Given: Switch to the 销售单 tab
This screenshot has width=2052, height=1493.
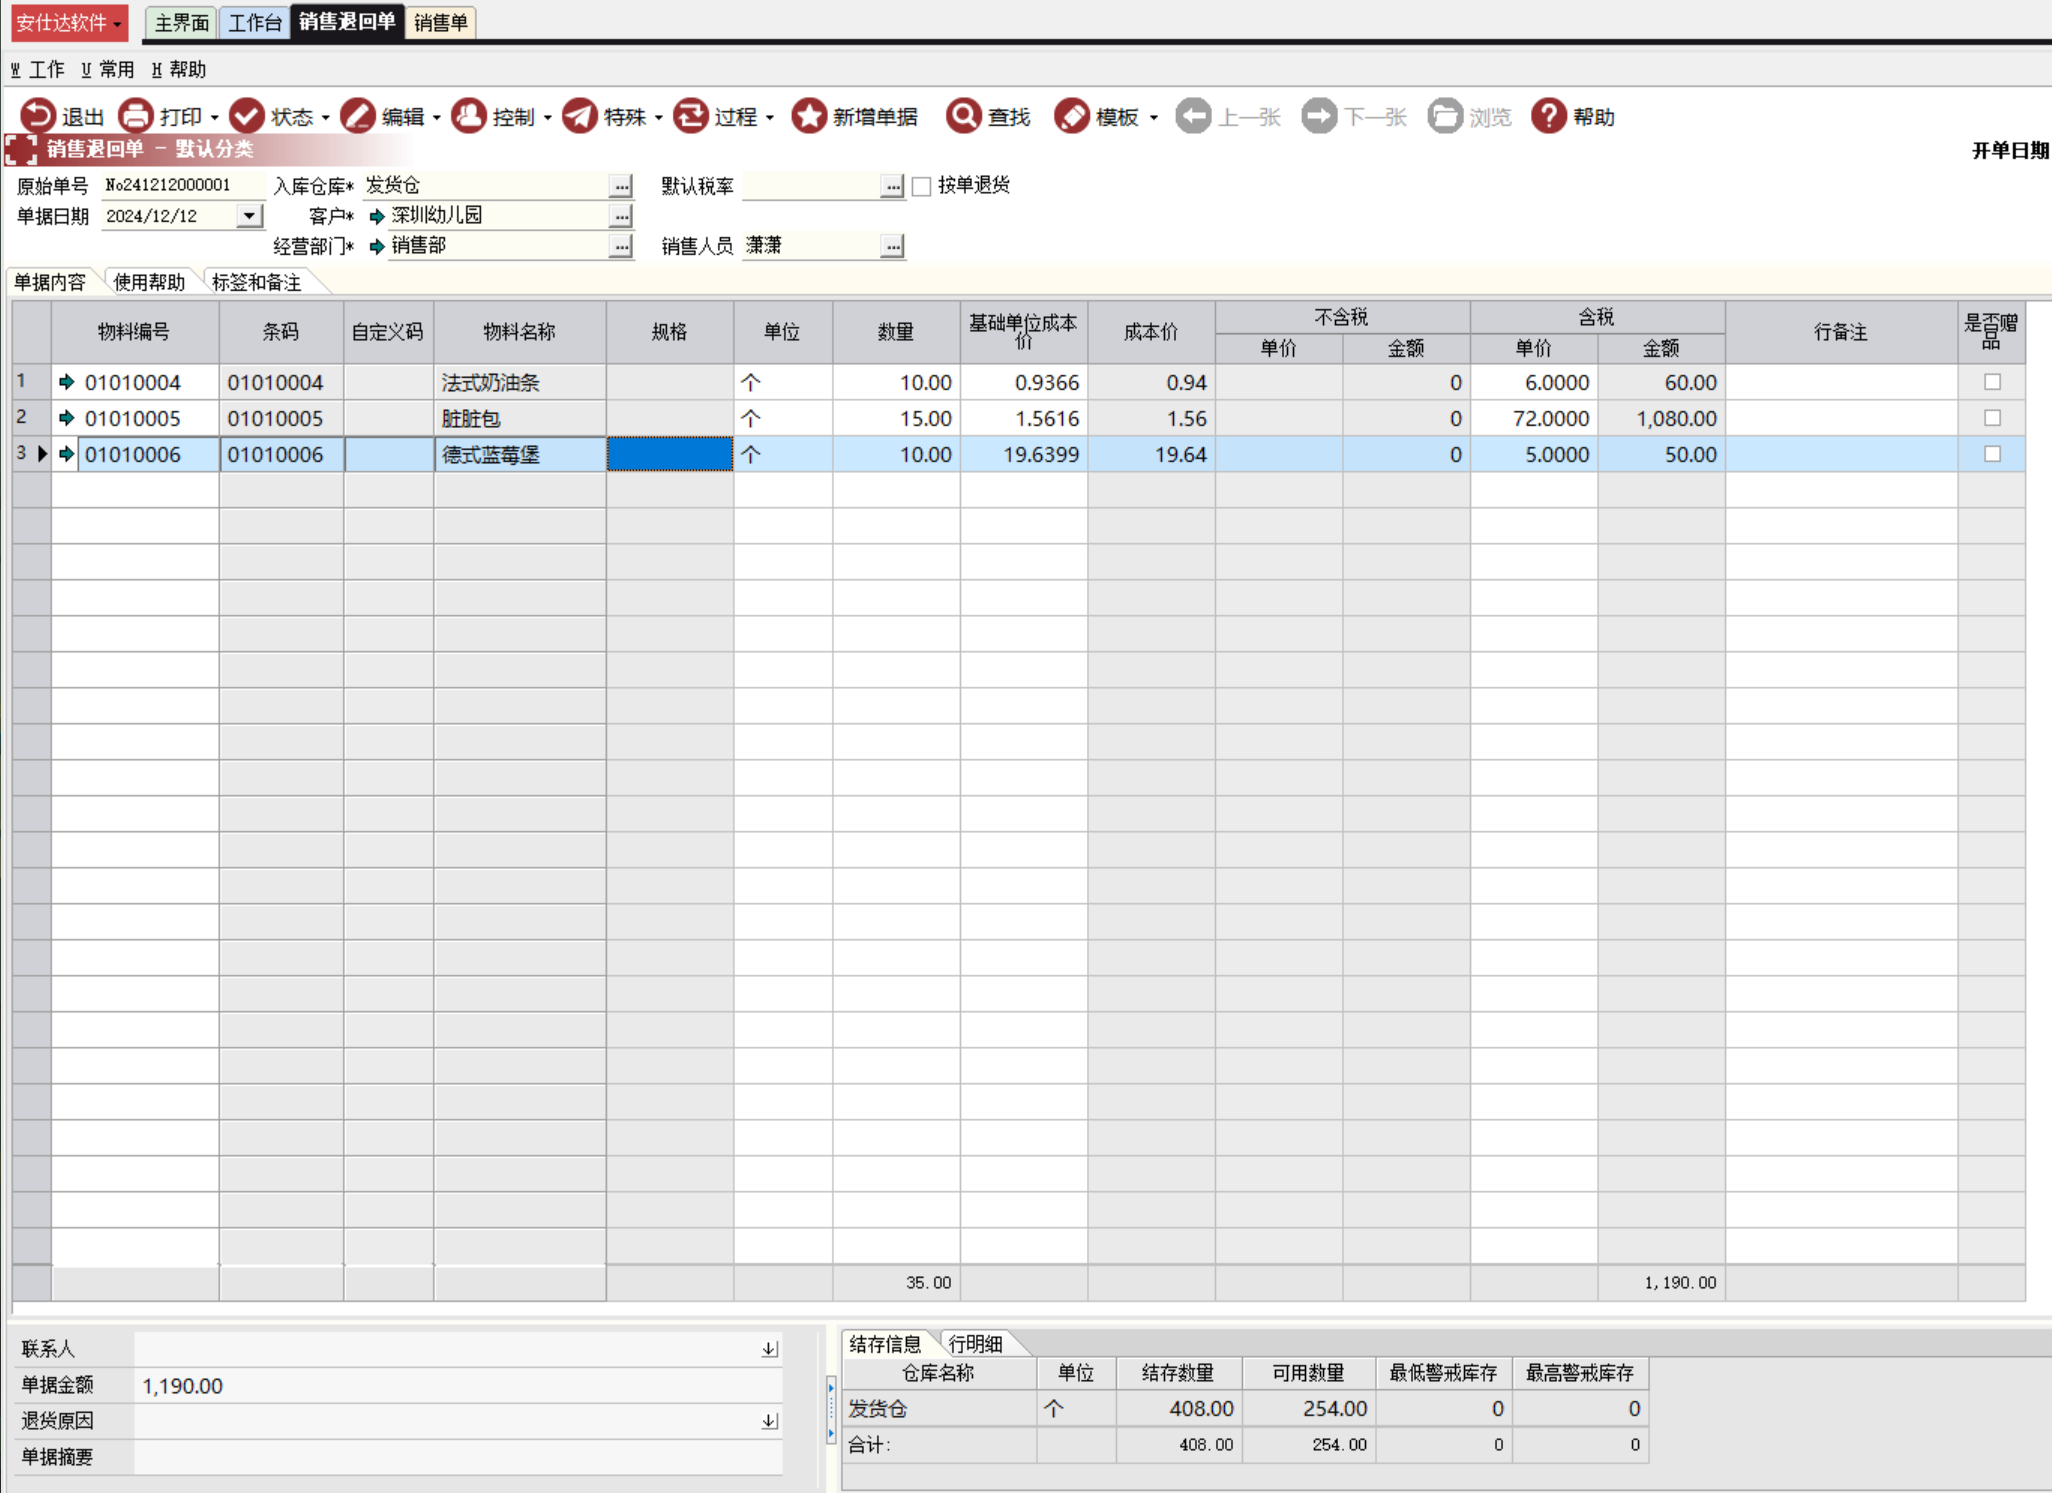Looking at the screenshot, I should point(440,22).
